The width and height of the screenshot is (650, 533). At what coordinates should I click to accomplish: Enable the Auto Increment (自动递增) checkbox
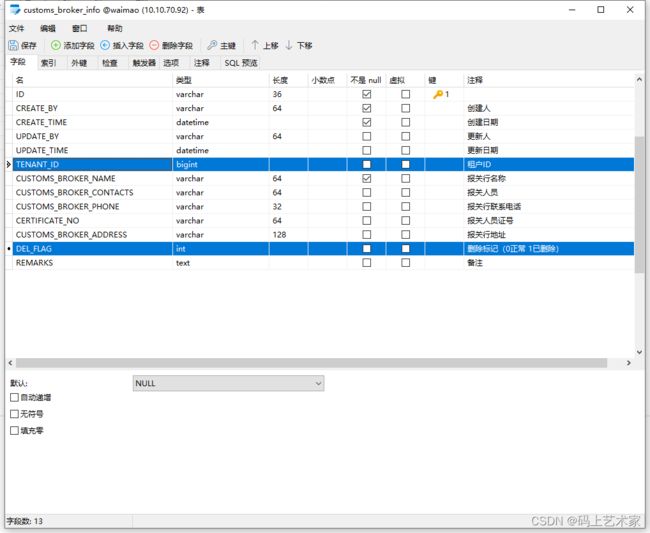coord(14,397)
